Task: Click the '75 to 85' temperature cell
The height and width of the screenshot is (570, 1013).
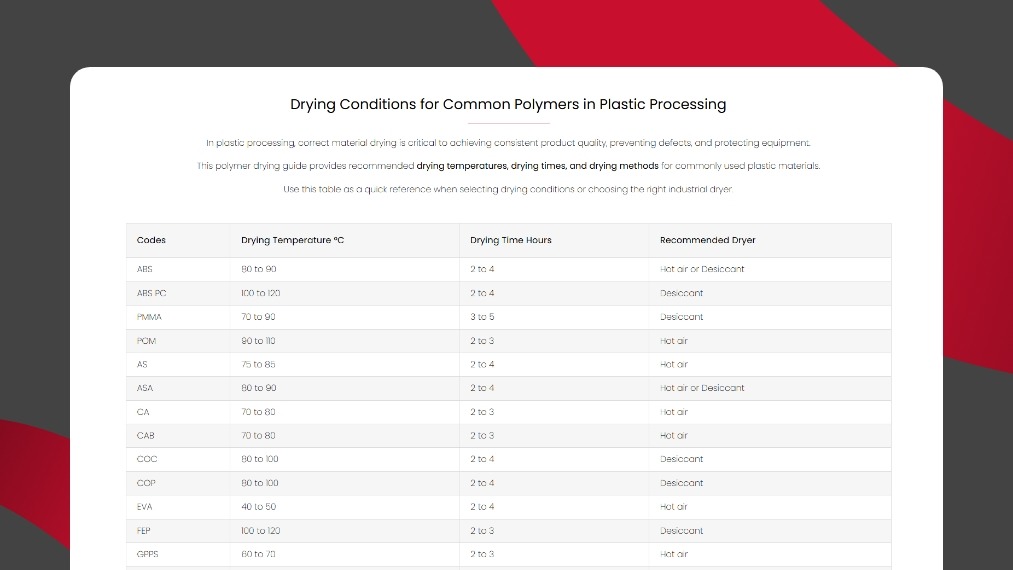Action: click(258, 365)
